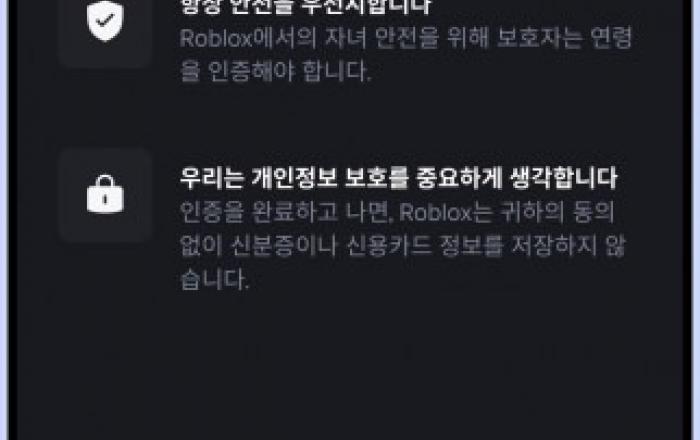
Task: Click the final '습니다.' text line
Action: [214, 280]
